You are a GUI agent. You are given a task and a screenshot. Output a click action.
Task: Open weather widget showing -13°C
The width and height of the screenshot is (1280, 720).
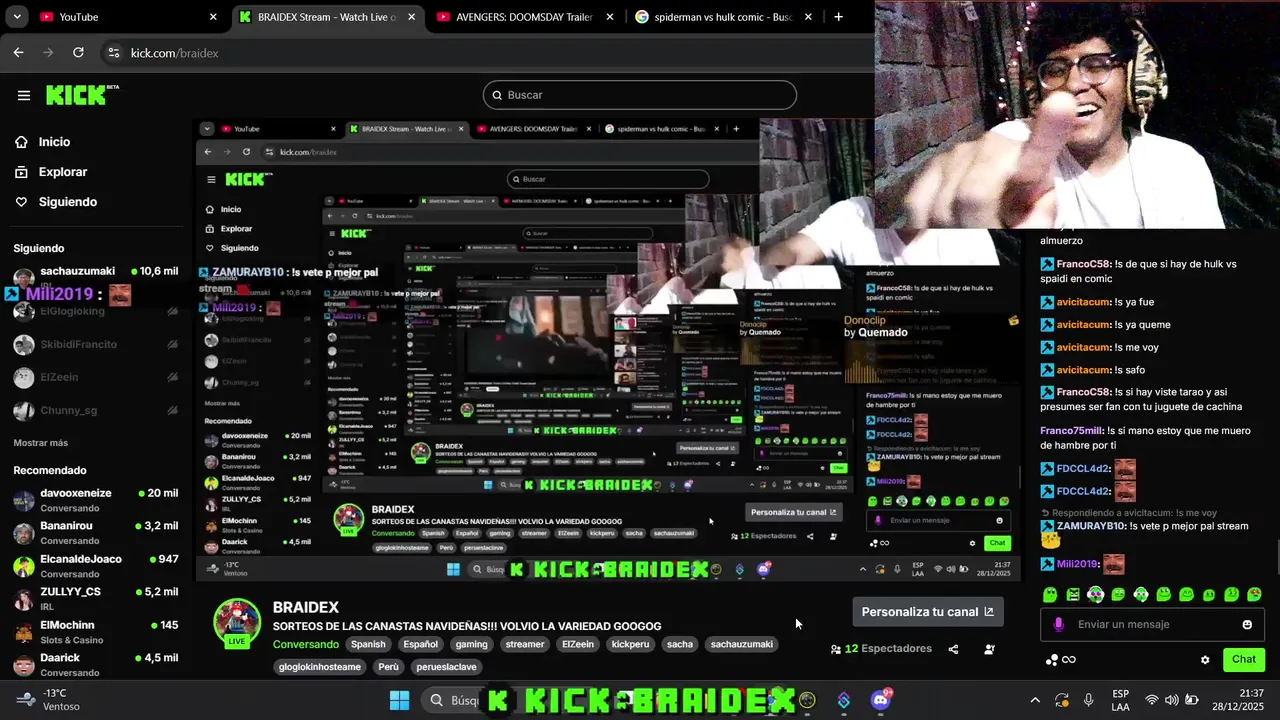click(x=47, y=700)
